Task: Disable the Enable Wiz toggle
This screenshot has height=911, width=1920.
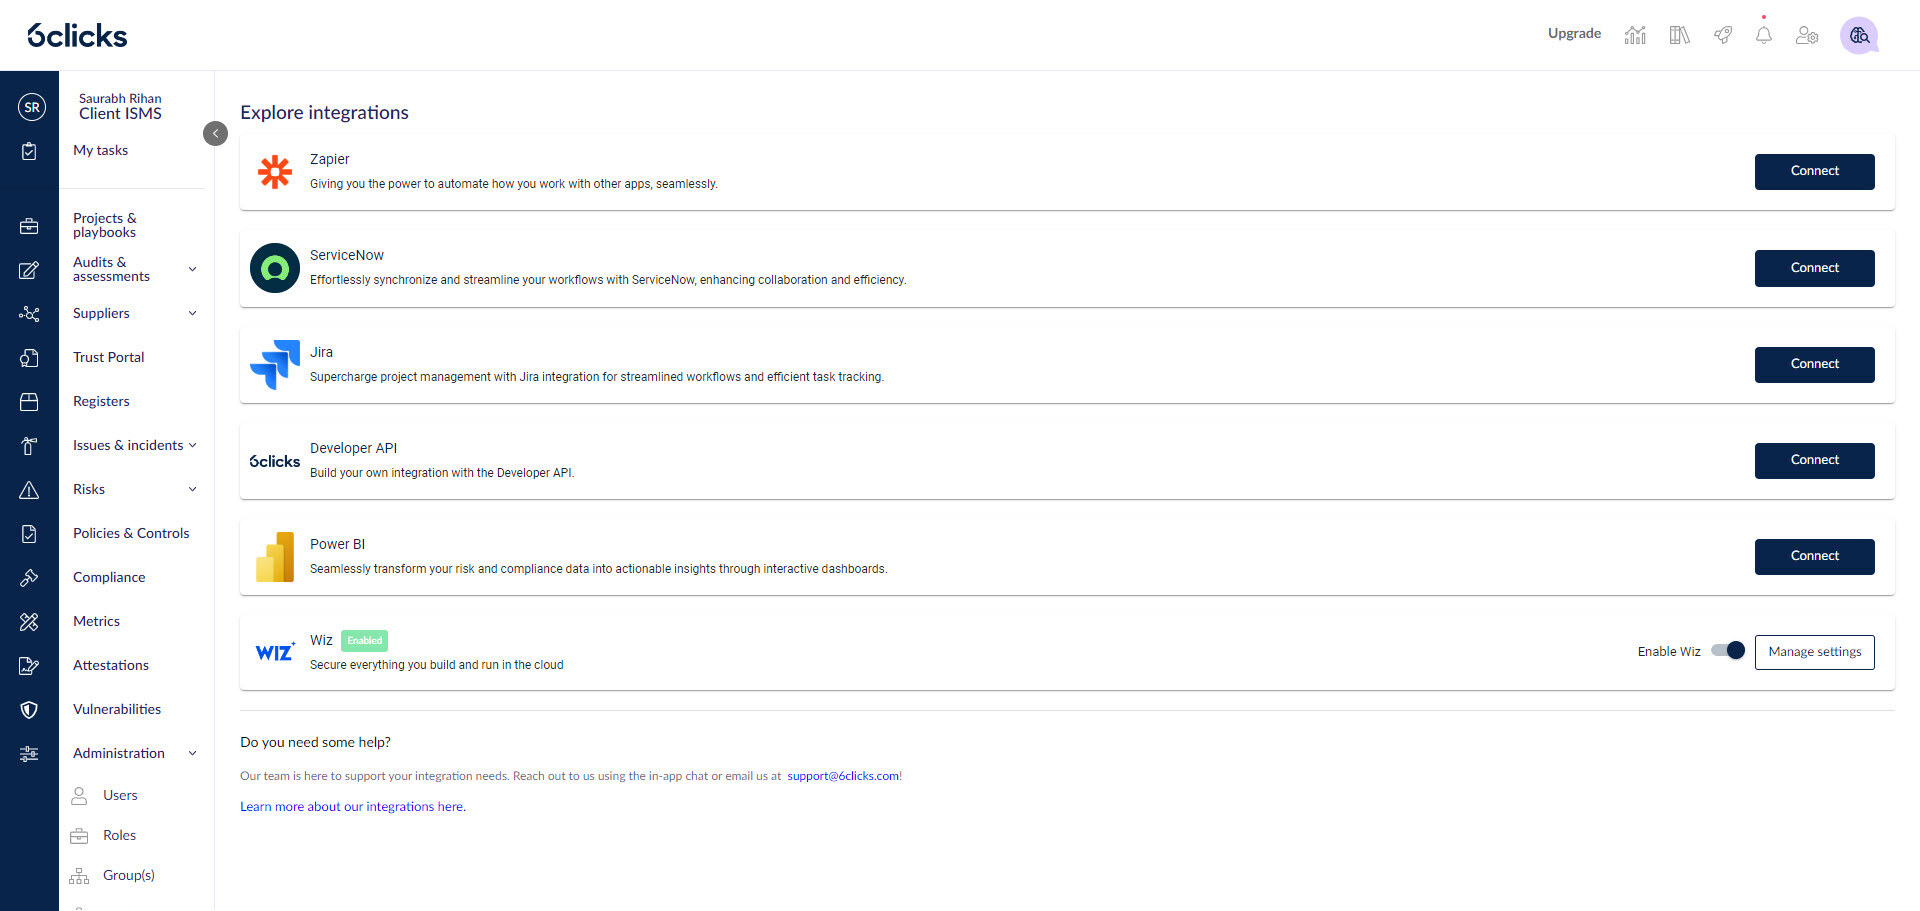Action: [x=1727, y=651]
